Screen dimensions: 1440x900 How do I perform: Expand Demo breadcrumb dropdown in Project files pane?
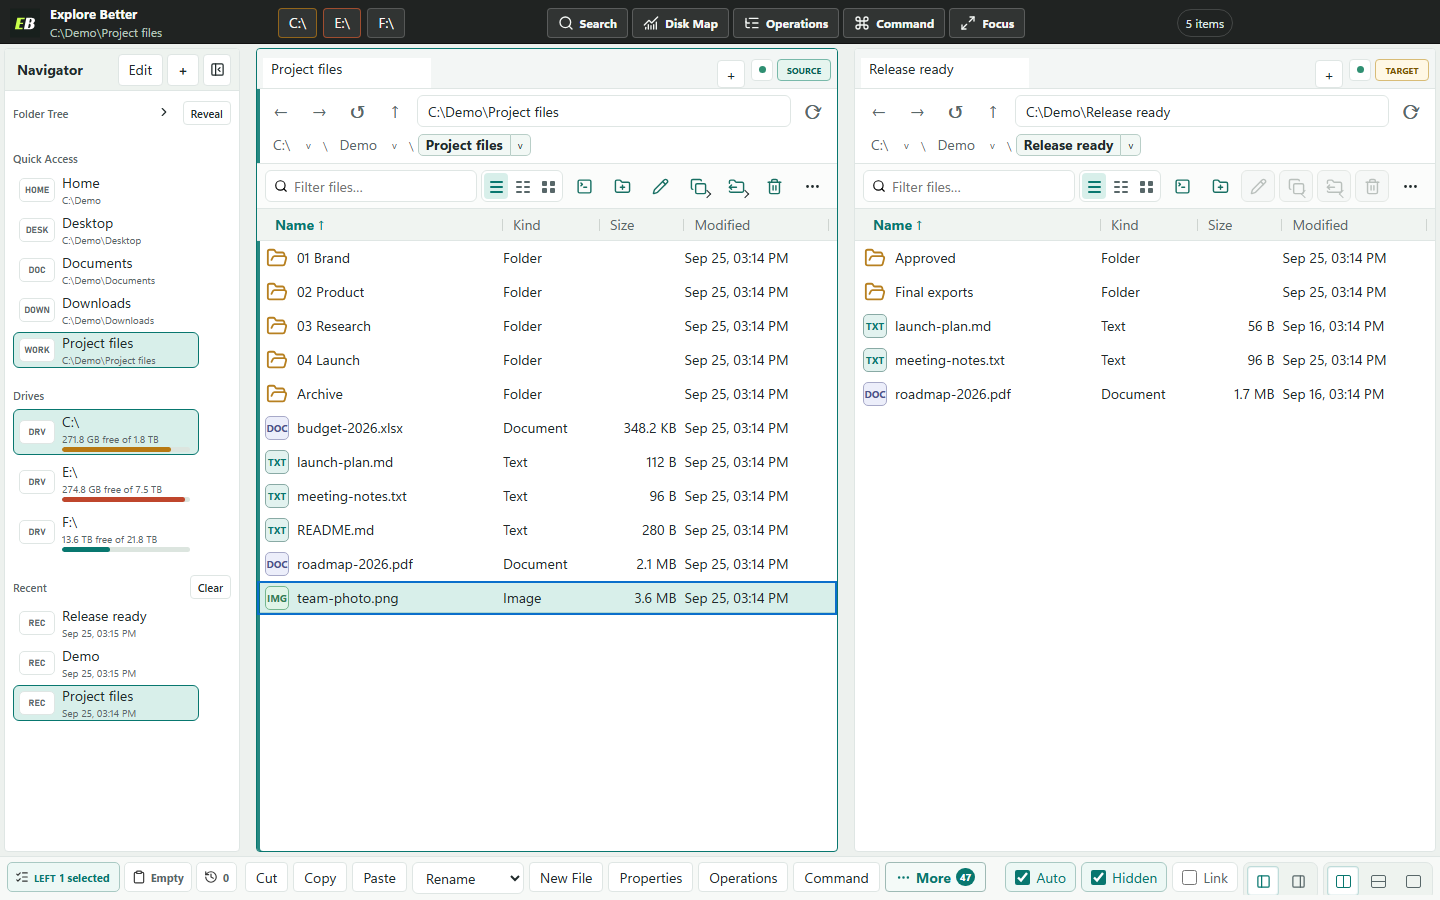394,146
